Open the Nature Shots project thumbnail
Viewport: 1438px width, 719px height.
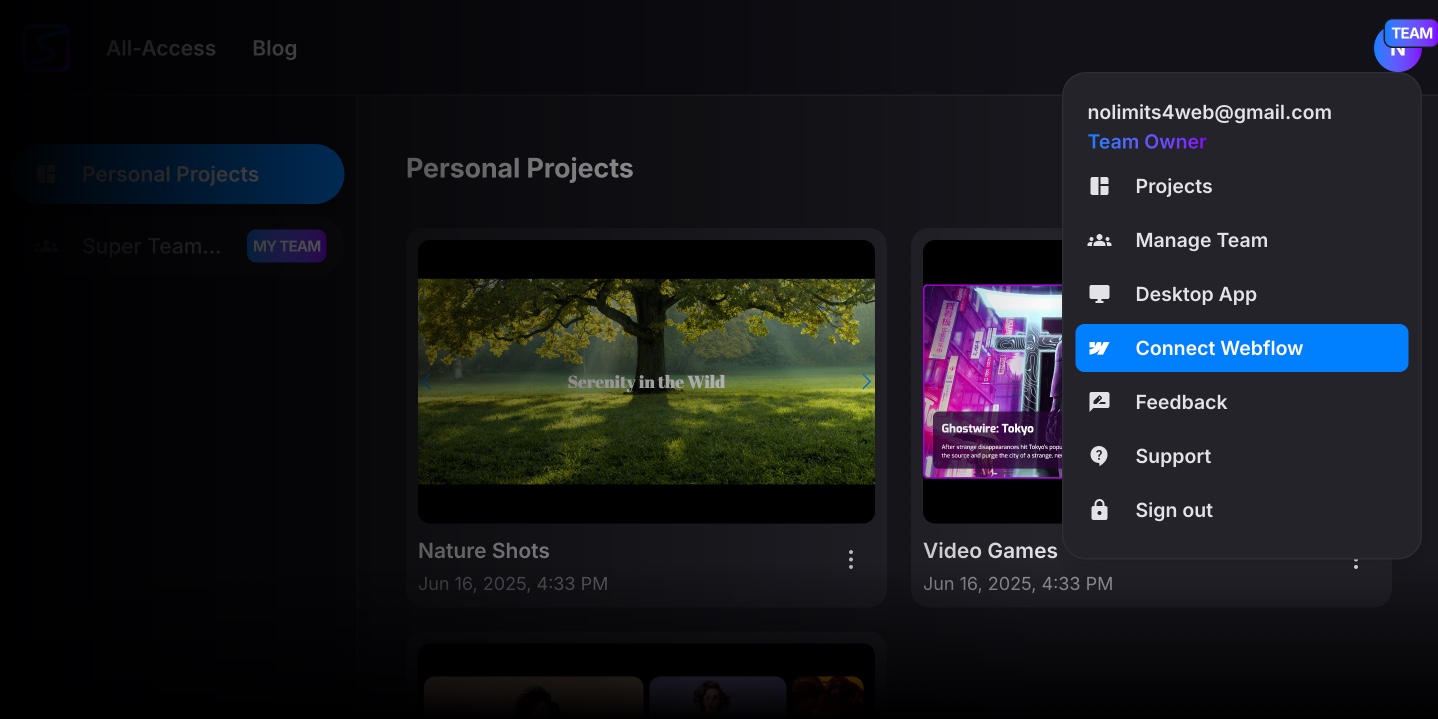coord(646,381)
